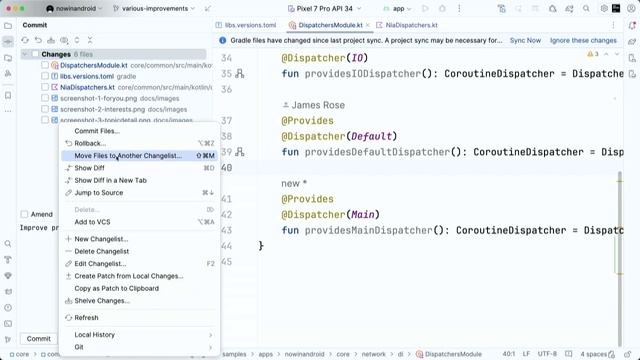640x360 pixels.
Task: Toggle the Amend checkbox
Action: pos(24,214)
